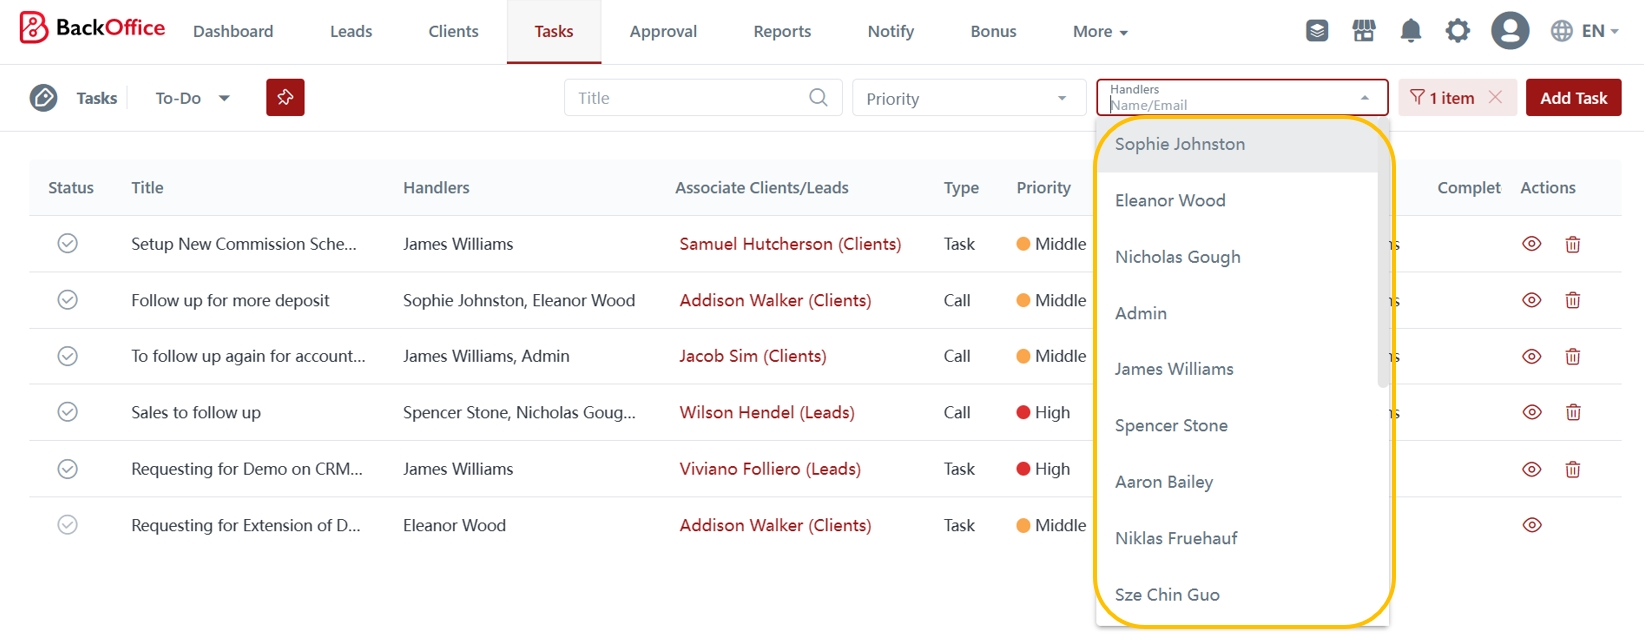The height and width of the screenshot is (643, 1644).
Task: Click the marketplace store icon
Action: [x=1364, y=31]
